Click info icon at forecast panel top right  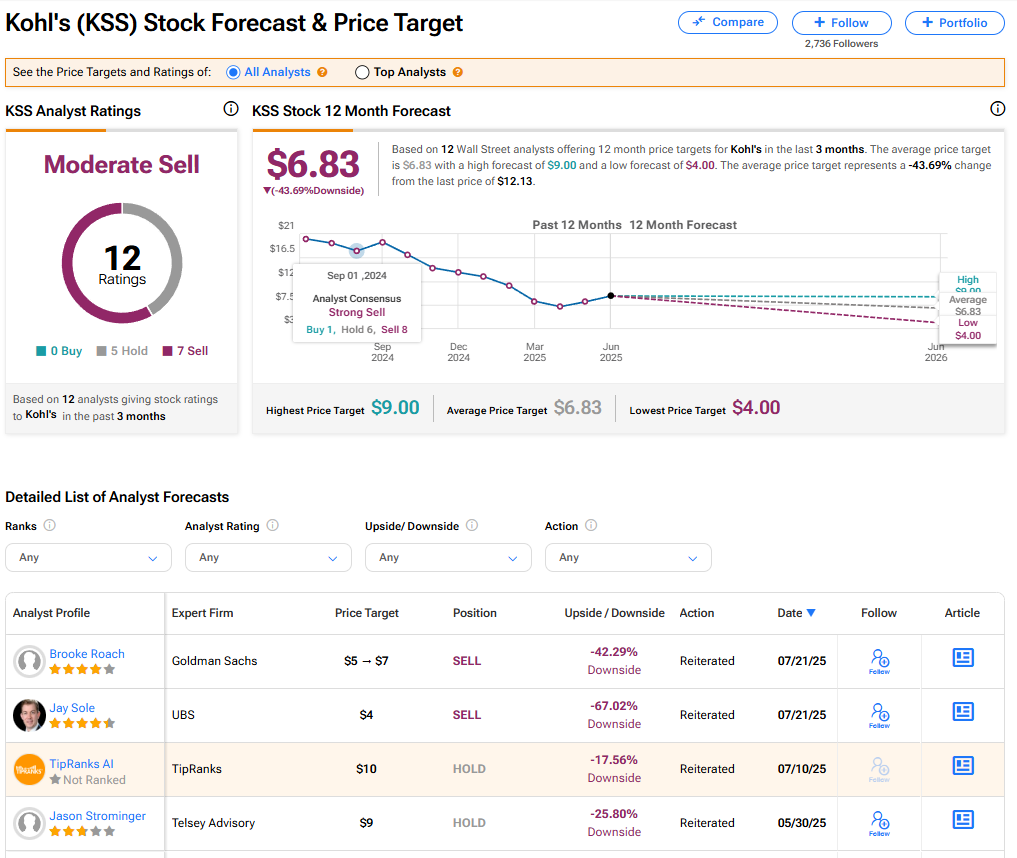point(997,109)
